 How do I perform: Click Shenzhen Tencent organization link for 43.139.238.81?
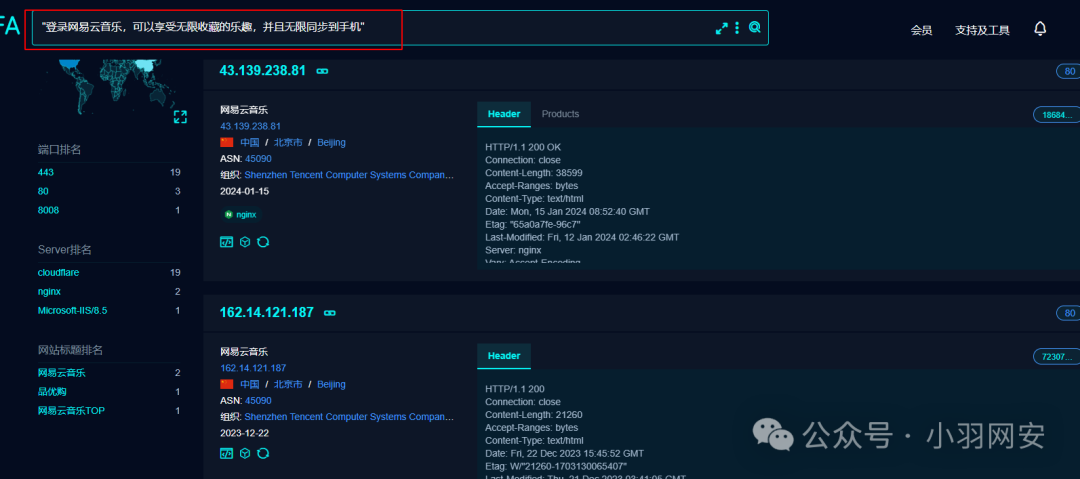pos(349,175)
